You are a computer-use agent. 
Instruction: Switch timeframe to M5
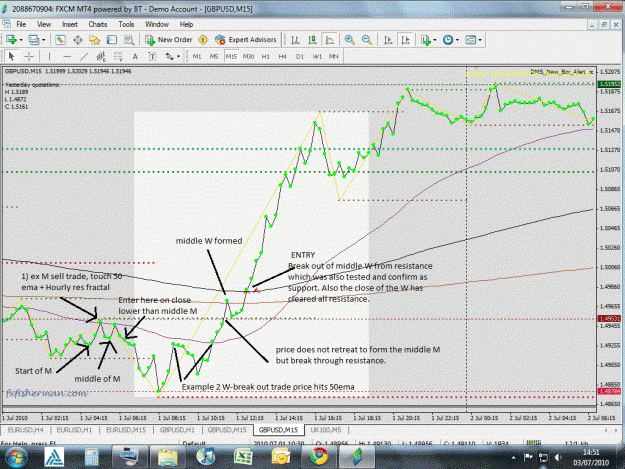(214, 57)
